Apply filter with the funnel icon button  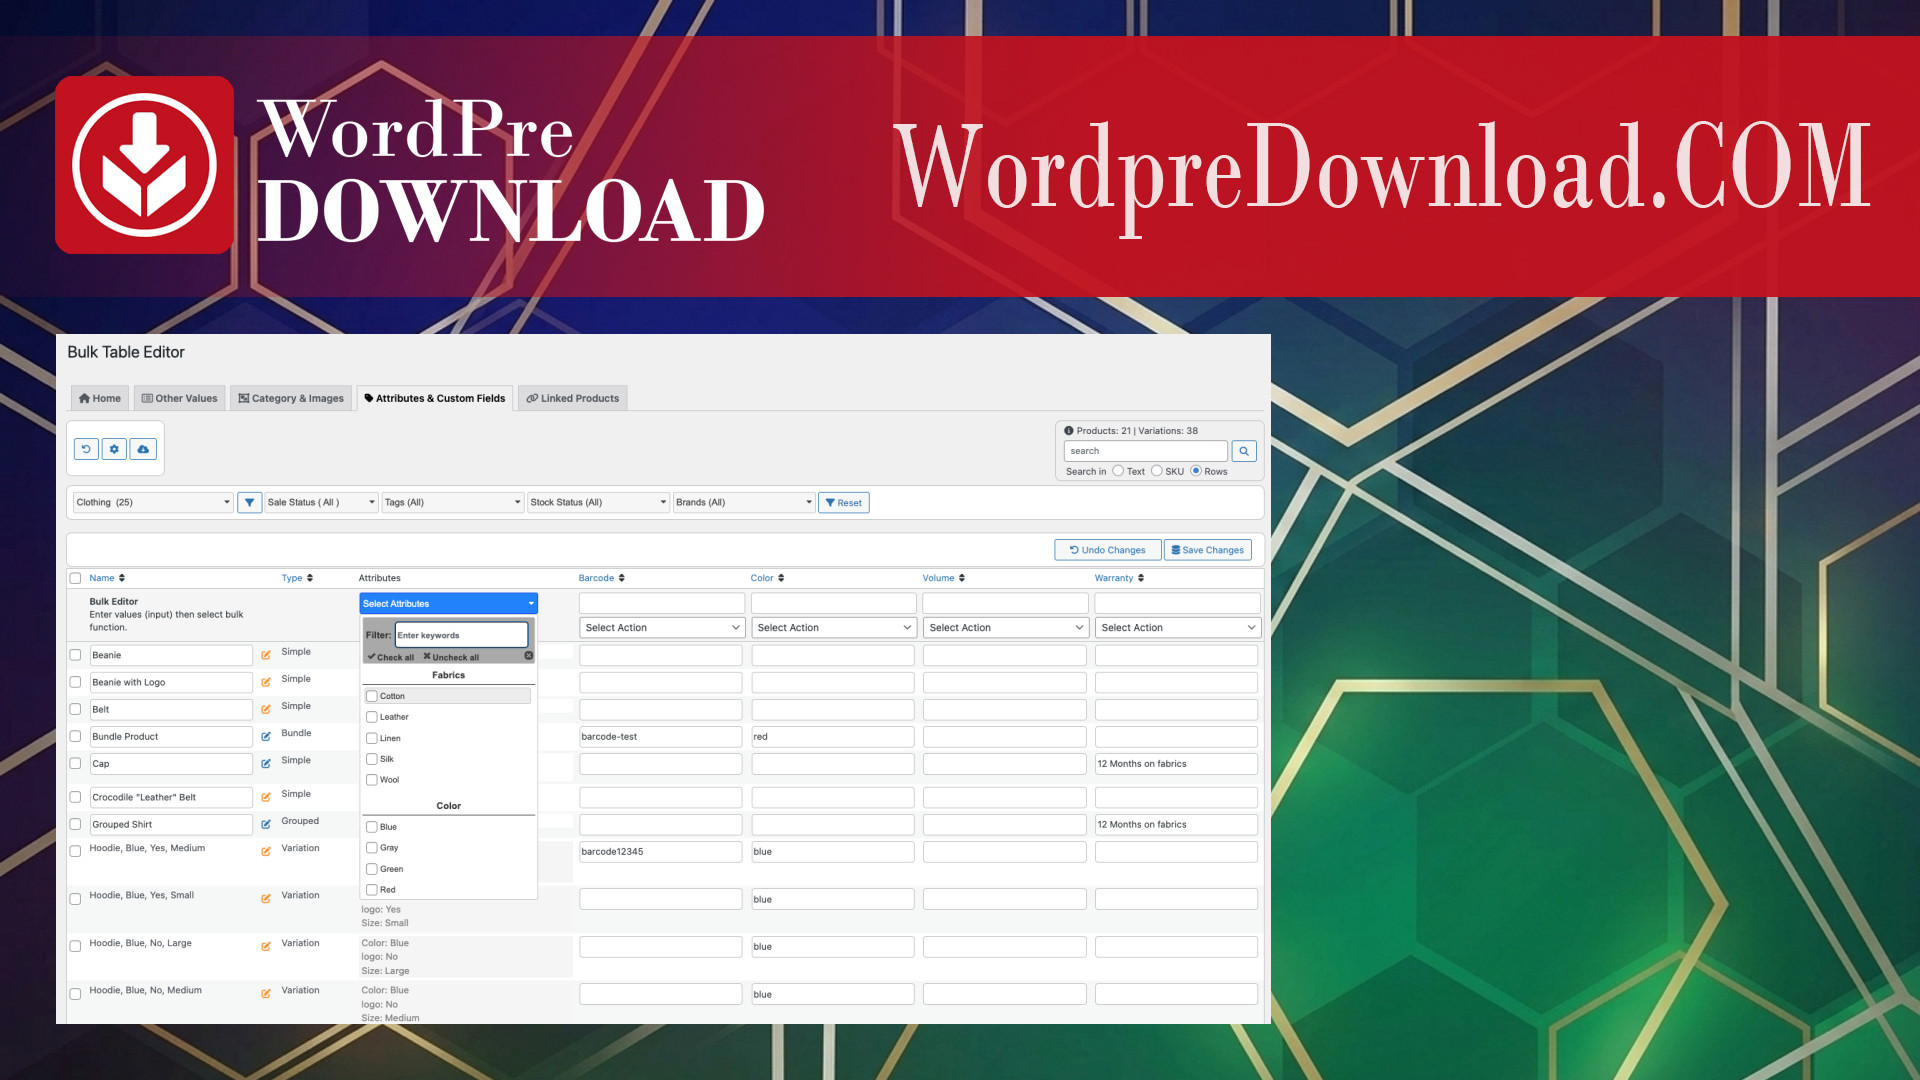250,502
